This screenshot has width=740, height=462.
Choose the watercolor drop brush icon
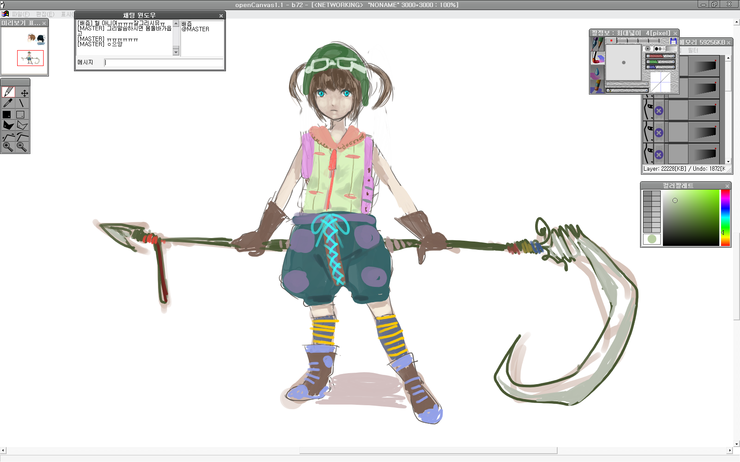pos(597,72)
